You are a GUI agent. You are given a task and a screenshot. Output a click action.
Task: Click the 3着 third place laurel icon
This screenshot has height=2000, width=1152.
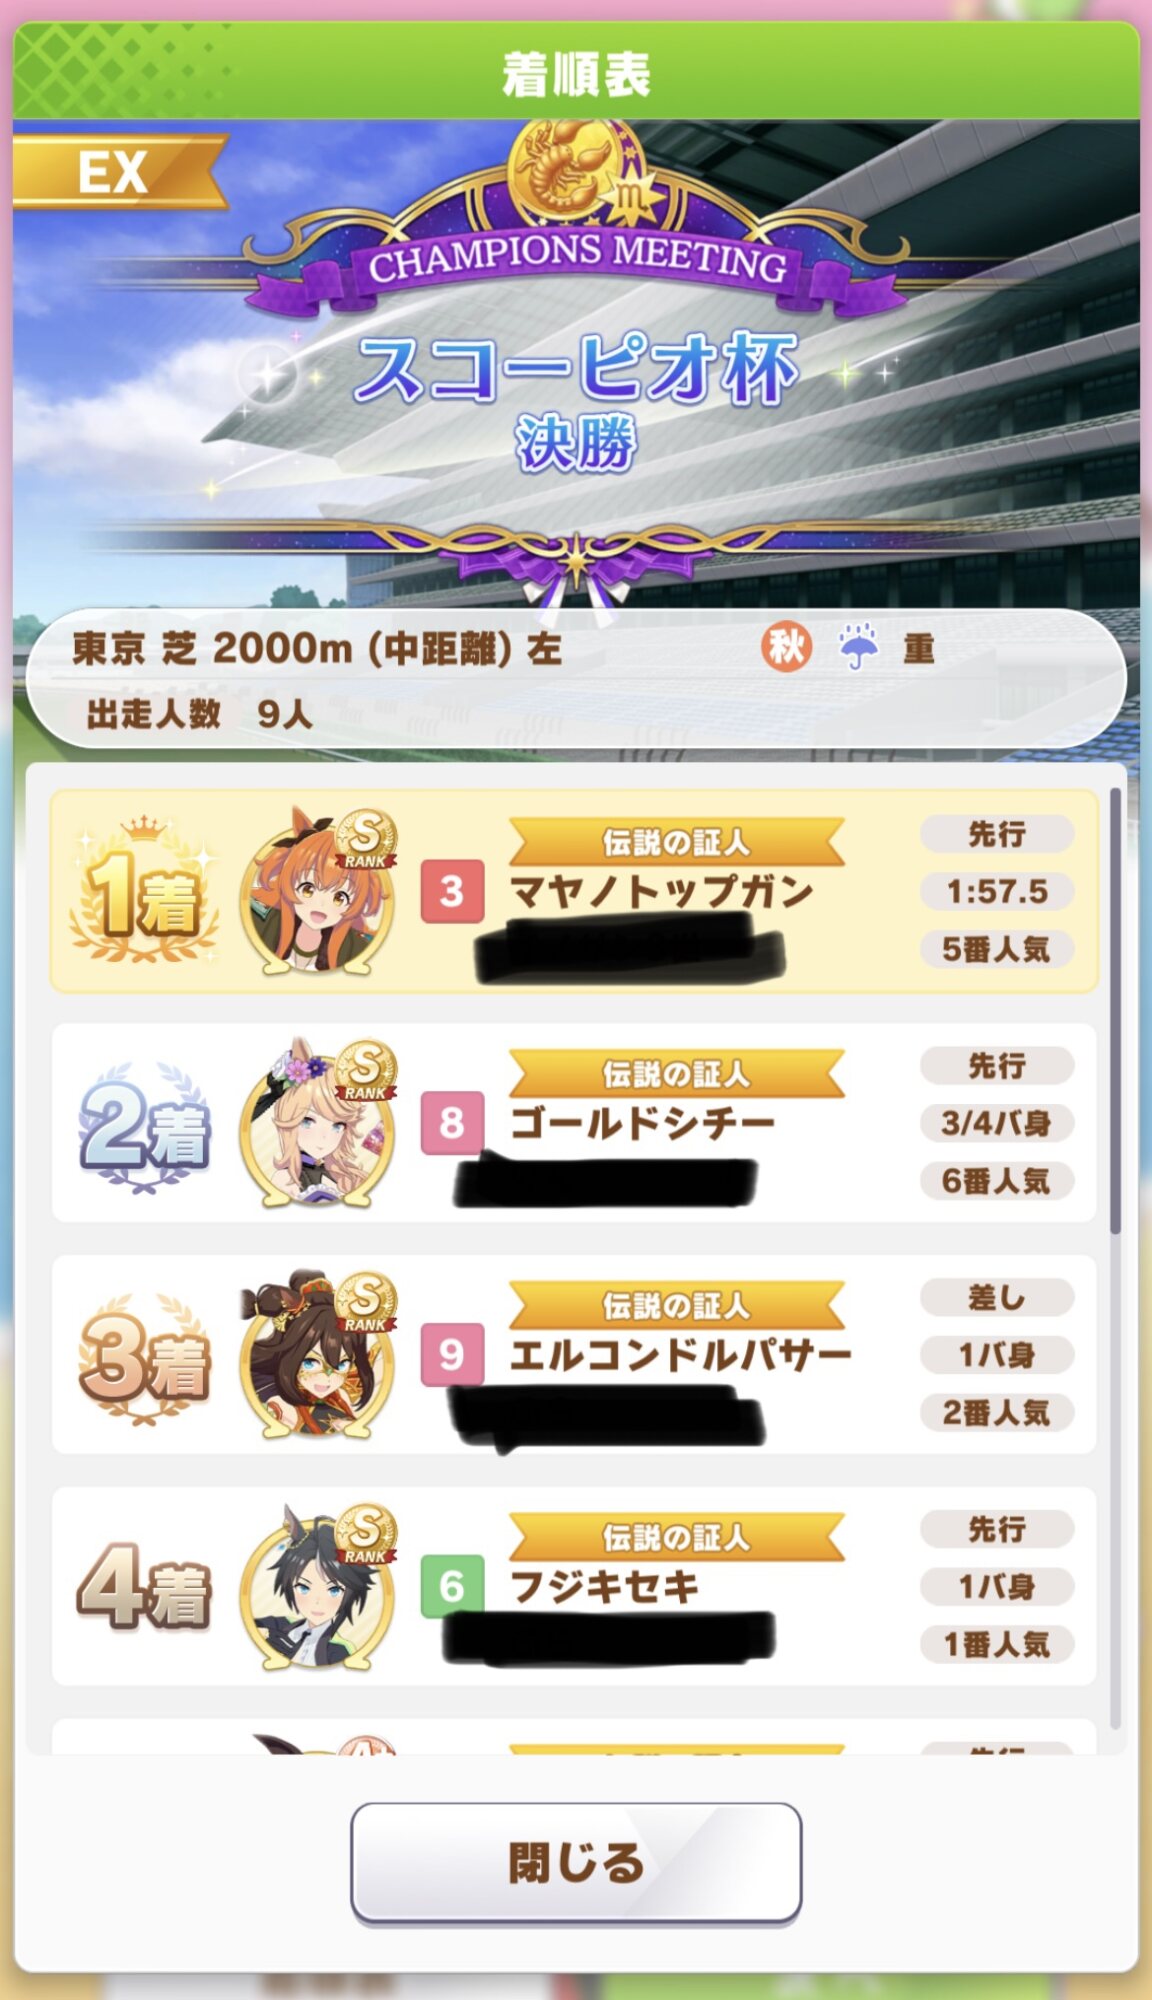pos(144,1358)
